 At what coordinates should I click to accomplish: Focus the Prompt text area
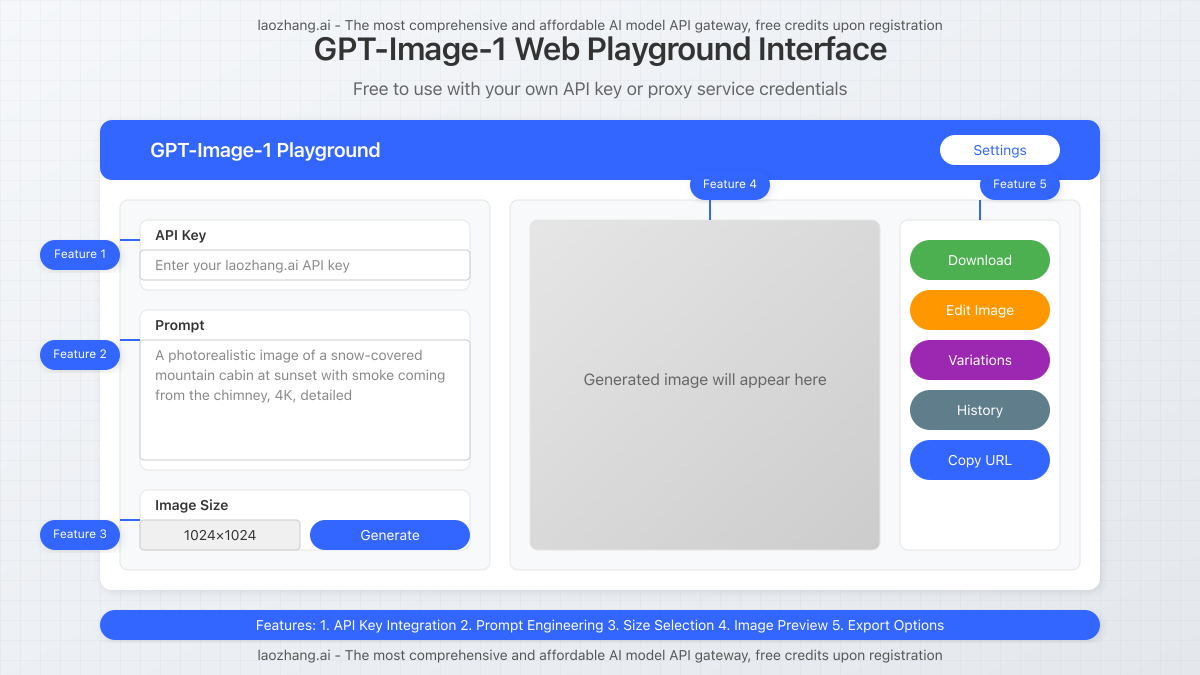[305, 400]
